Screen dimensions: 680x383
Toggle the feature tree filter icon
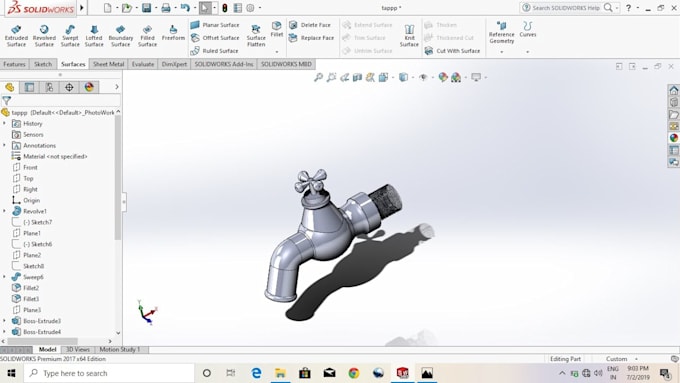point(7,101)
